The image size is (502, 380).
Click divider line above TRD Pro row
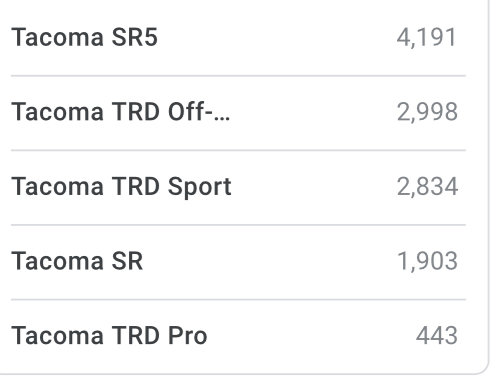[x=238, y=300]
